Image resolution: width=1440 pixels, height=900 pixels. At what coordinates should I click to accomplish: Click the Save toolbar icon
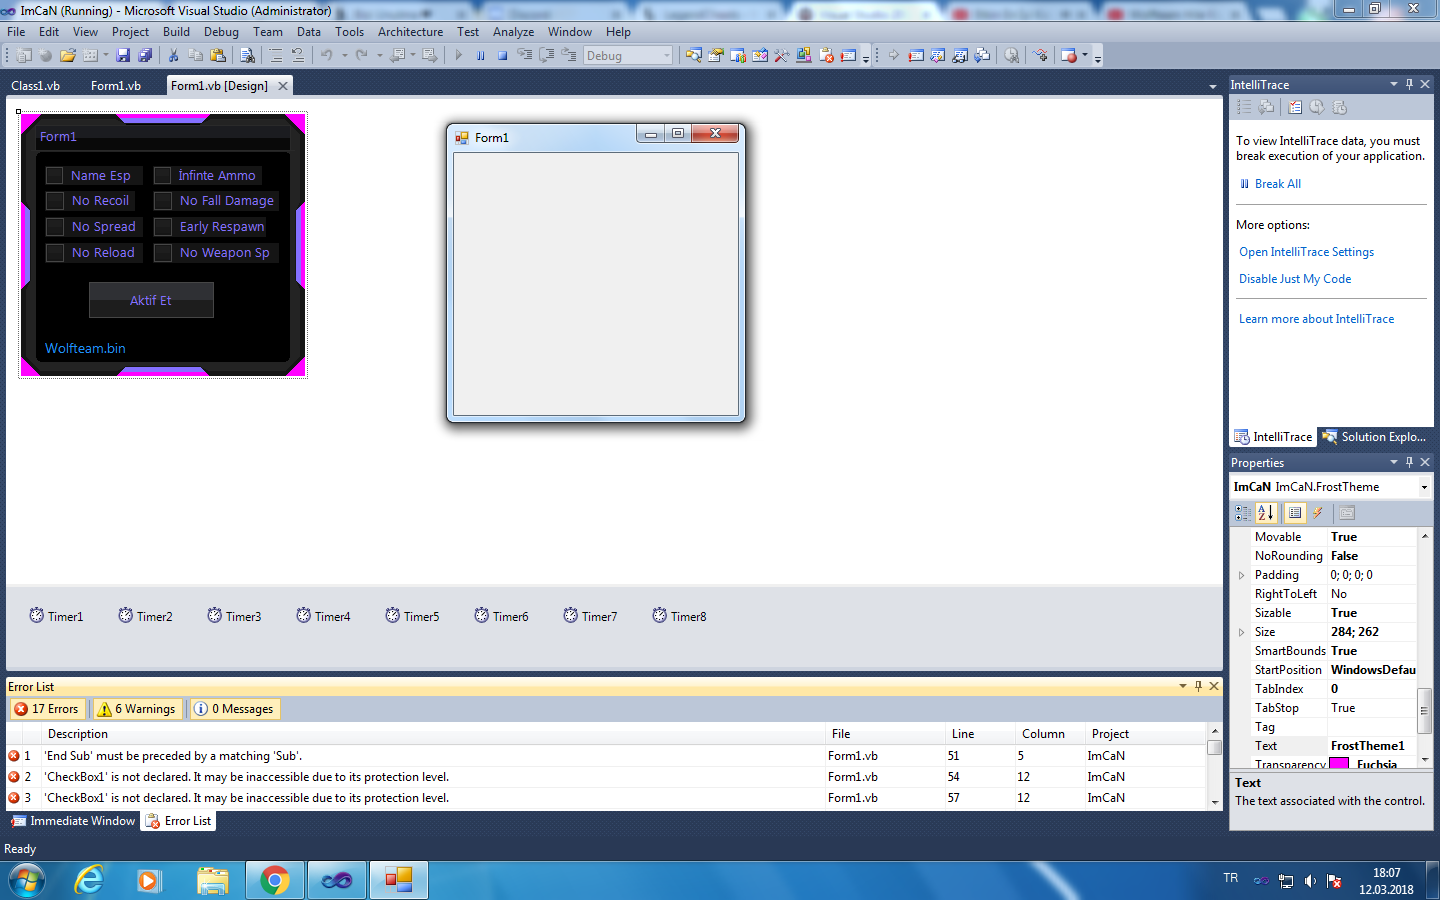(123, 56)
